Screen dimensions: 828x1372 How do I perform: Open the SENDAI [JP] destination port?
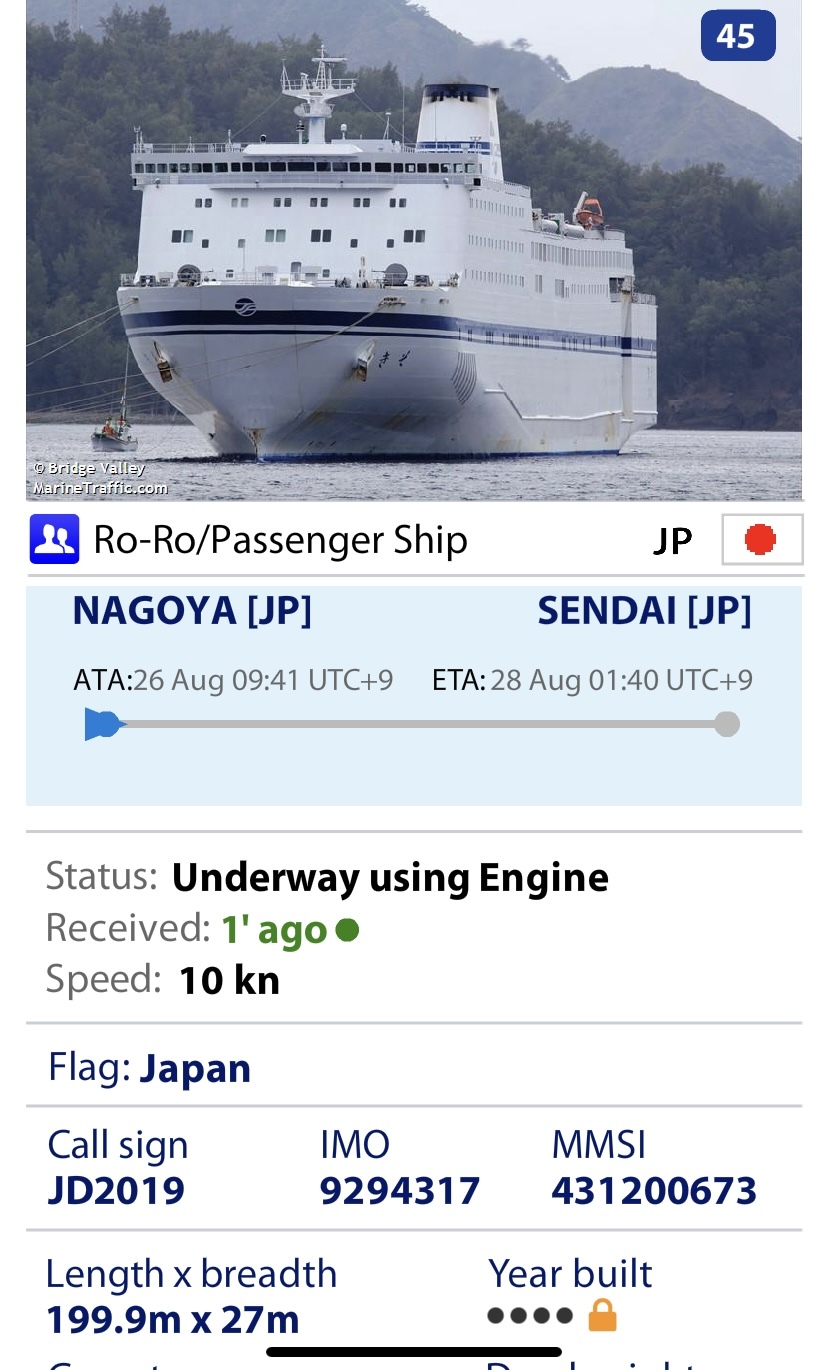644,611
